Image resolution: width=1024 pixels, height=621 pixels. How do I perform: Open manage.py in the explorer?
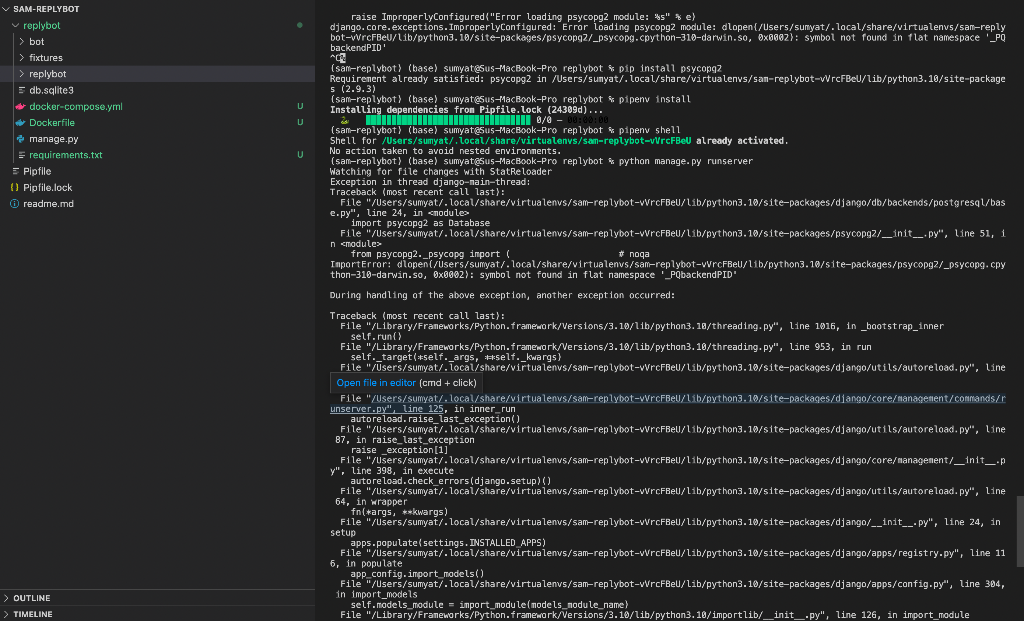pyautogui.click(x=54, y=139)
